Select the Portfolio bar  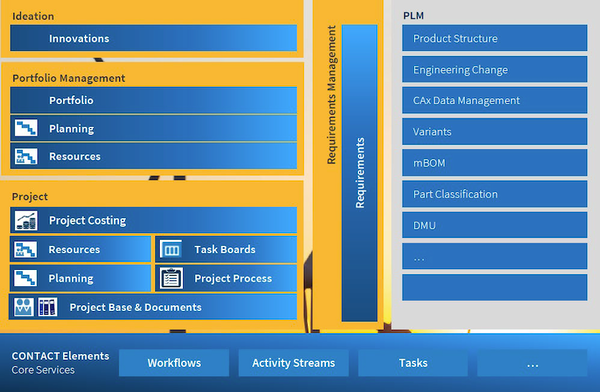click(x=153, y=100)
